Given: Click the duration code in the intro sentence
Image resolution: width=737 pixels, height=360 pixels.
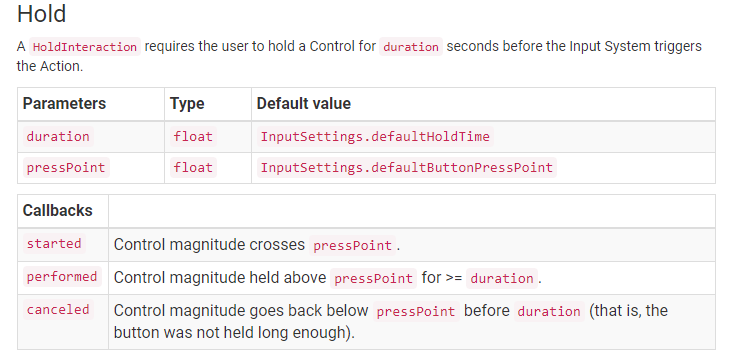Looking at the screenshot, I should click(x=411, y=47).
